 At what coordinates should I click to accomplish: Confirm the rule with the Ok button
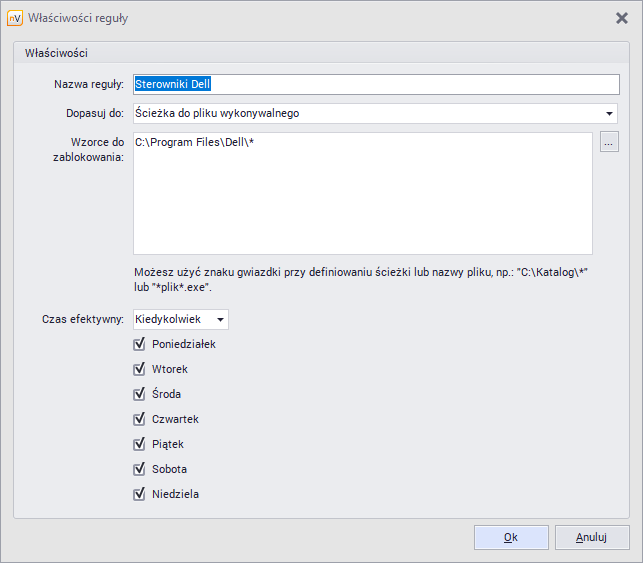(x=511, y=537)
